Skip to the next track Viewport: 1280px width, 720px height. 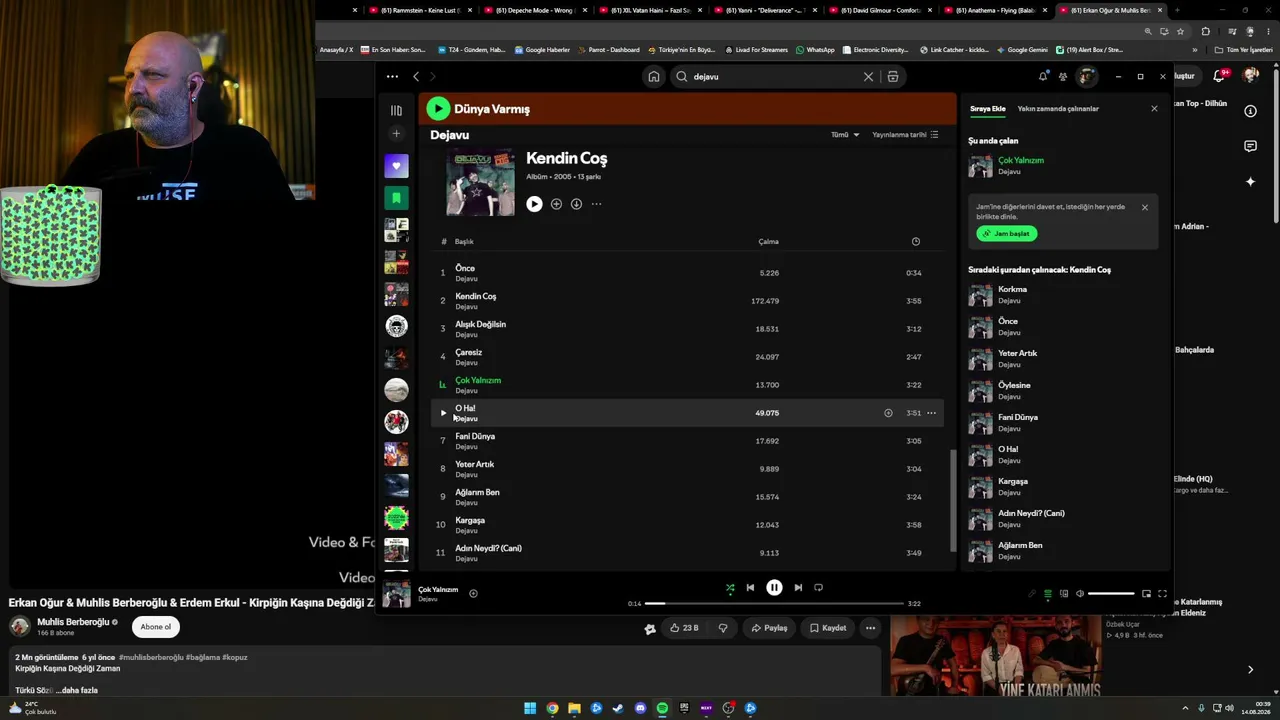pyautogui.click(x=798, y=588)
